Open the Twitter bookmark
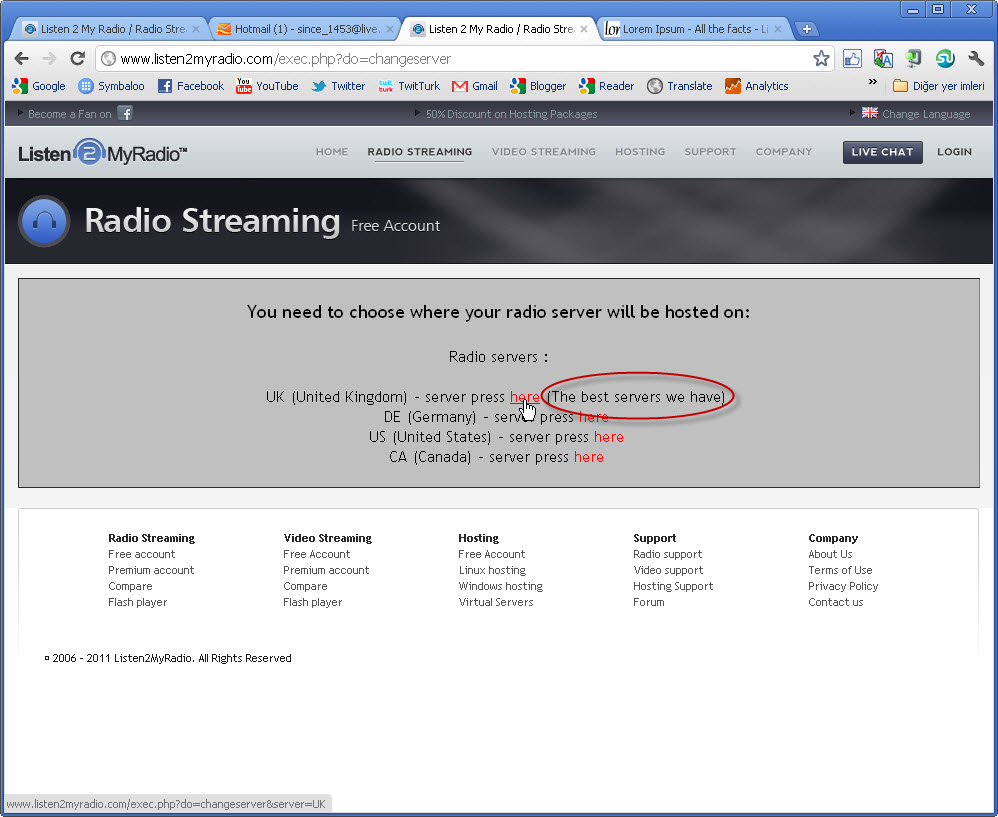Screen dimensions: 998x817 pyautogui.click(x=338, y=86)
